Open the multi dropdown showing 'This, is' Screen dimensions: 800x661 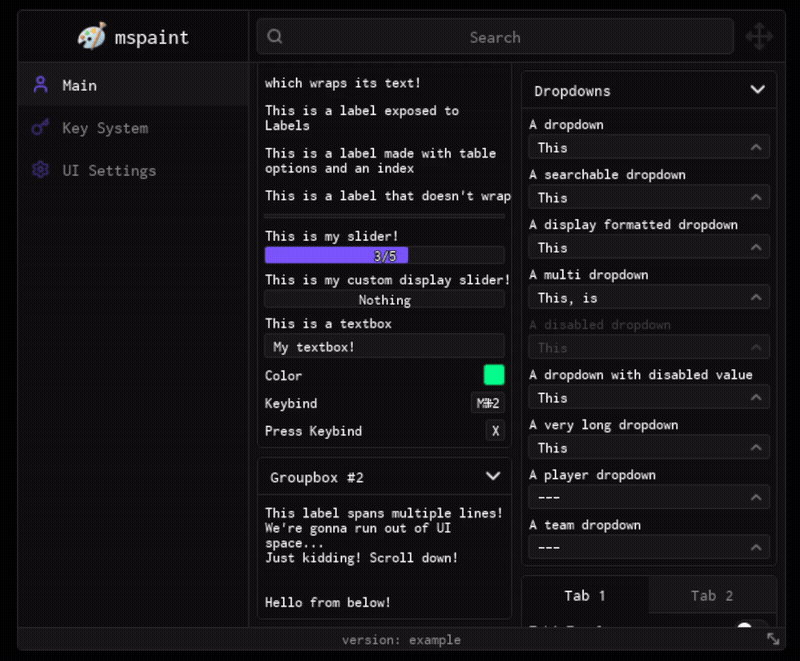(649, 297)
